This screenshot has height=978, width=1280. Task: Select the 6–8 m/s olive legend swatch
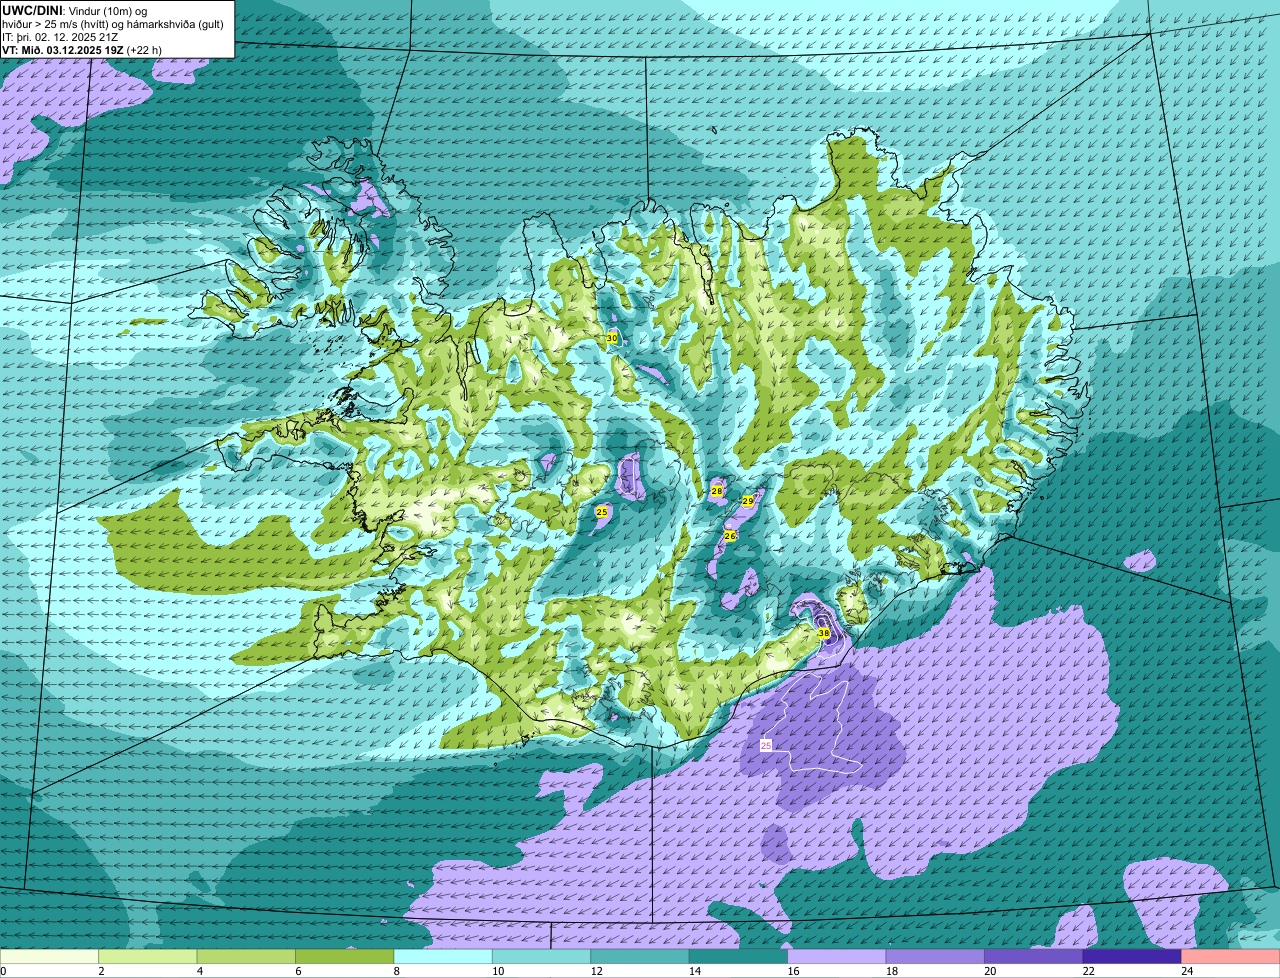click(x=345, y=956)
